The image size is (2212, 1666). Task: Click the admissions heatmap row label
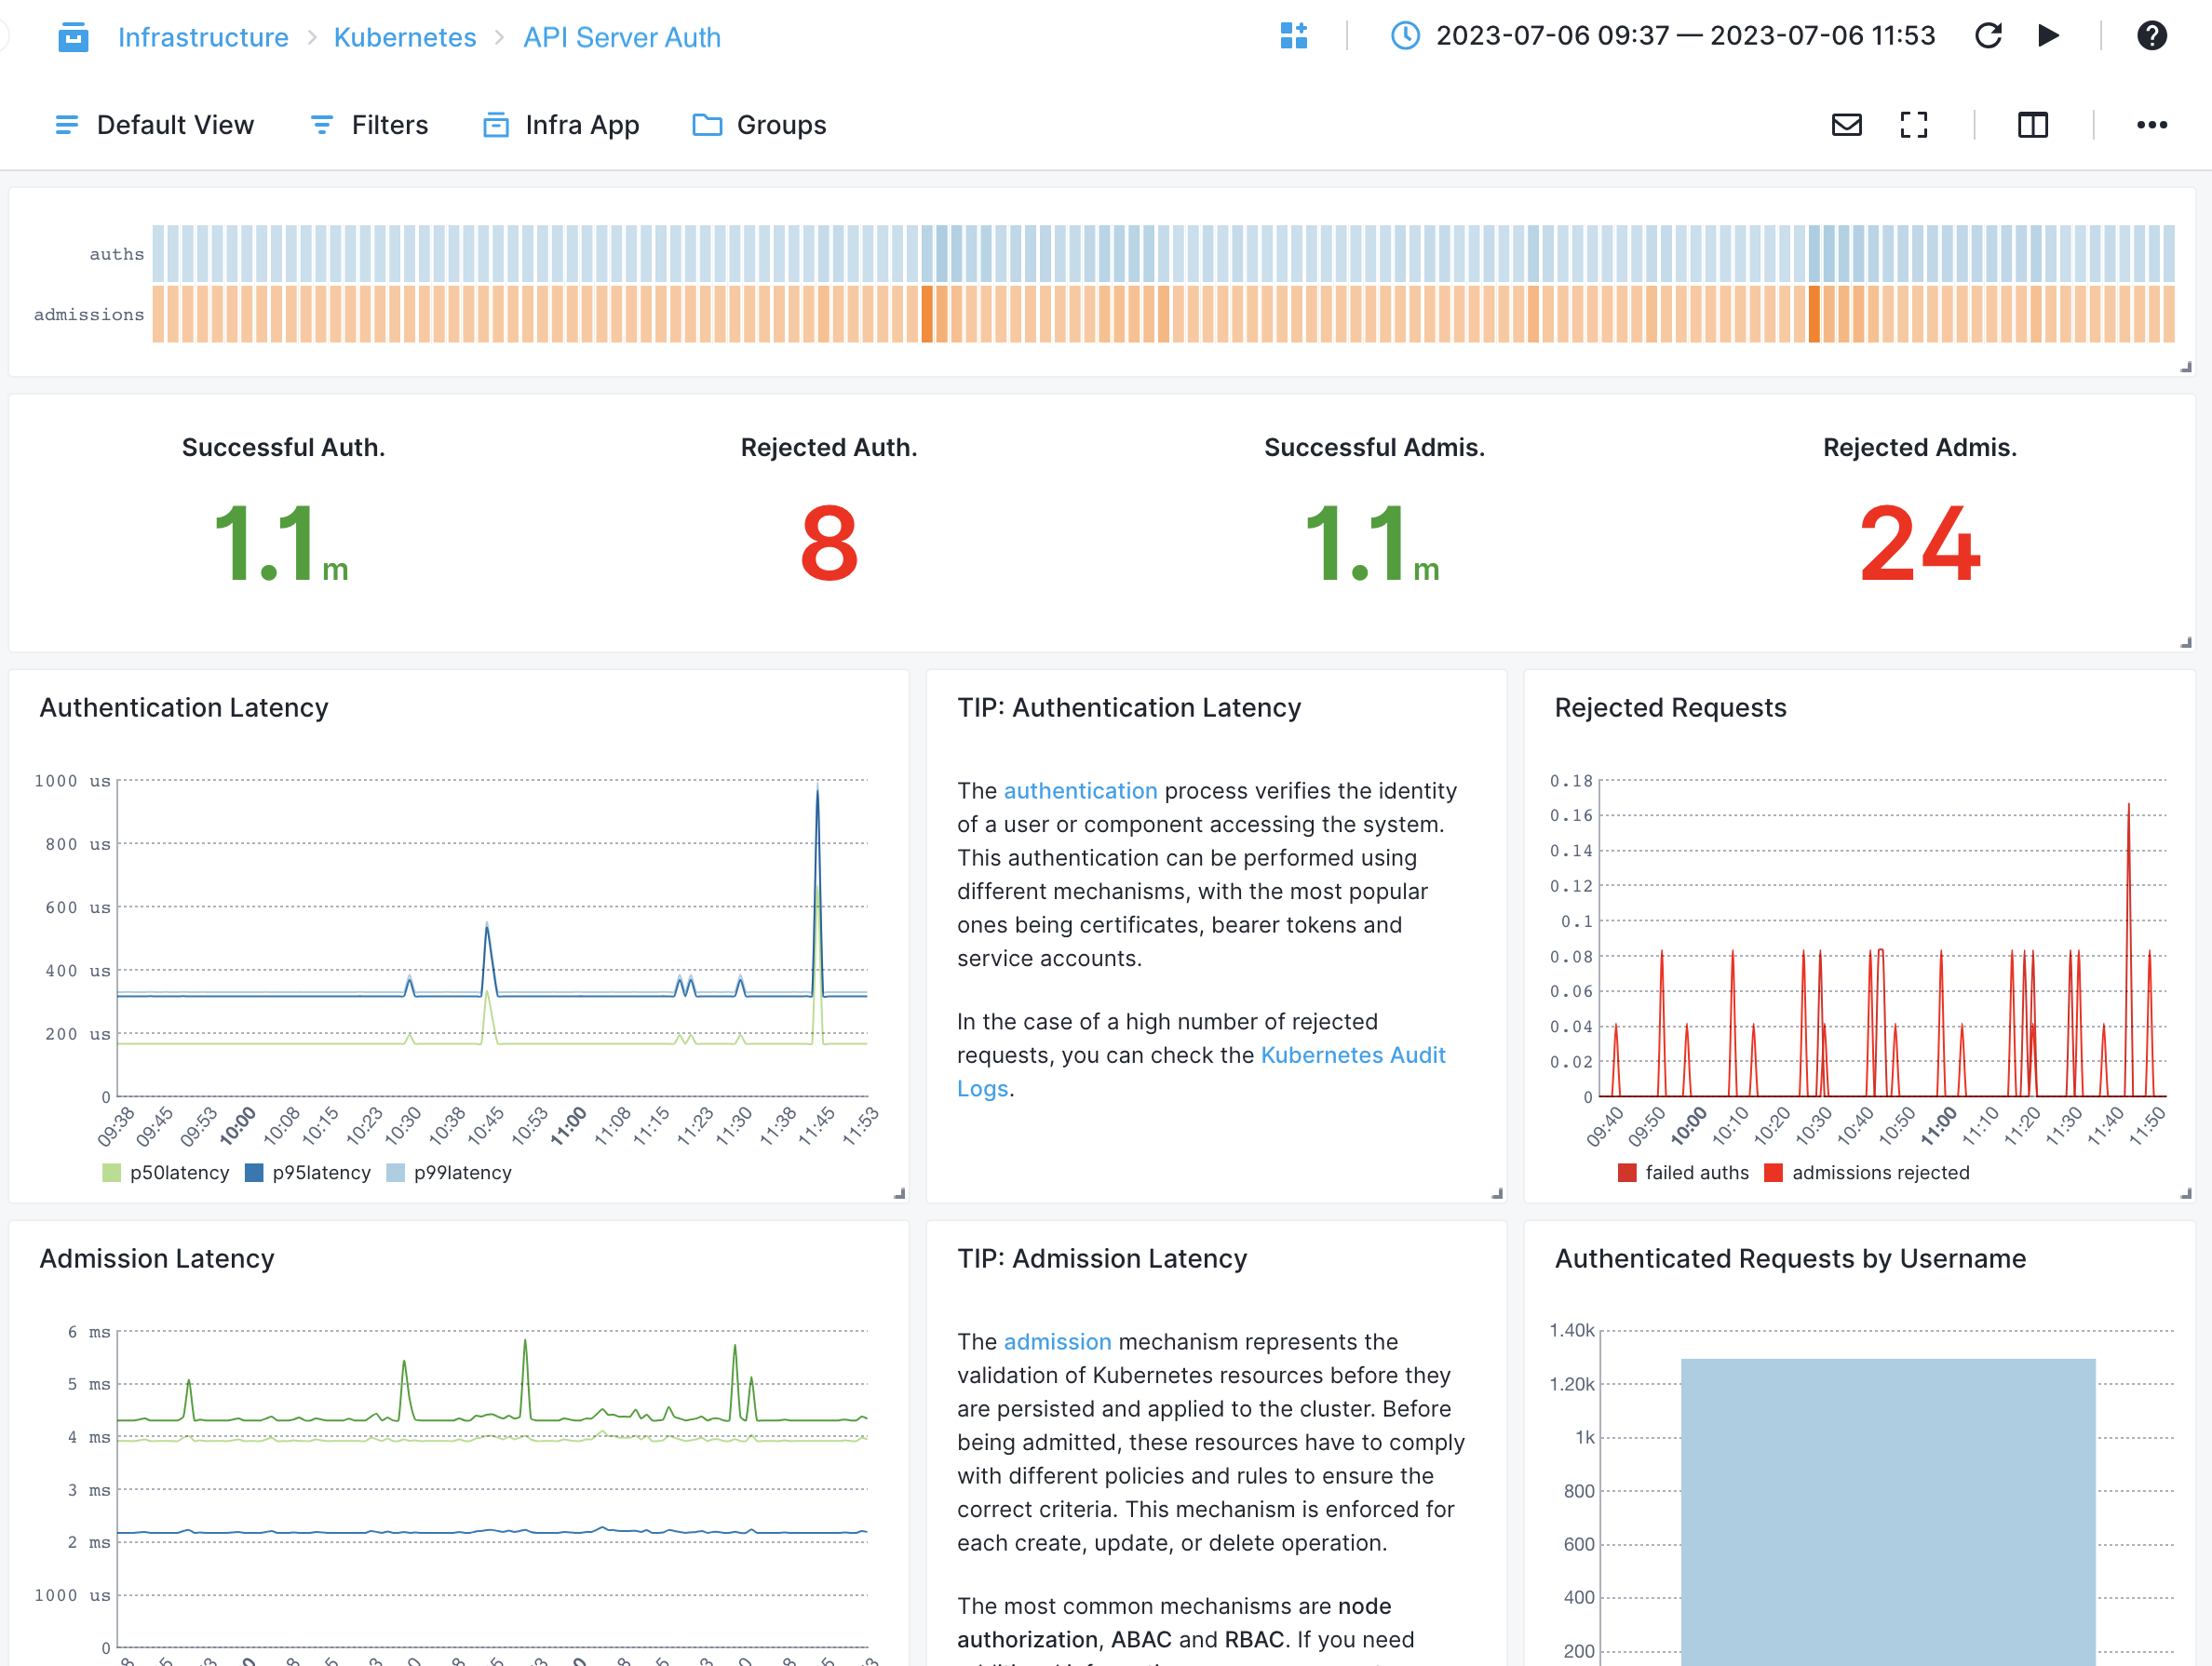click(x=89, y=314)
